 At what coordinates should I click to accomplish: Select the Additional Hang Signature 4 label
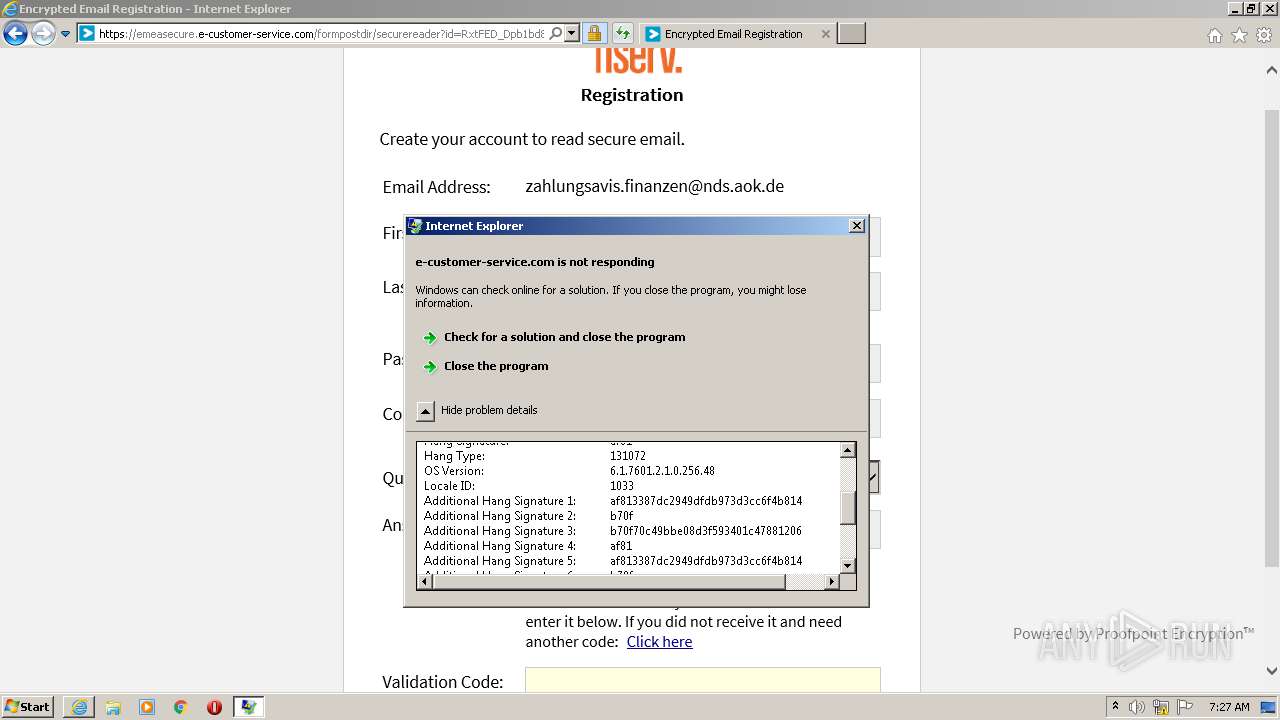point(500,546)
